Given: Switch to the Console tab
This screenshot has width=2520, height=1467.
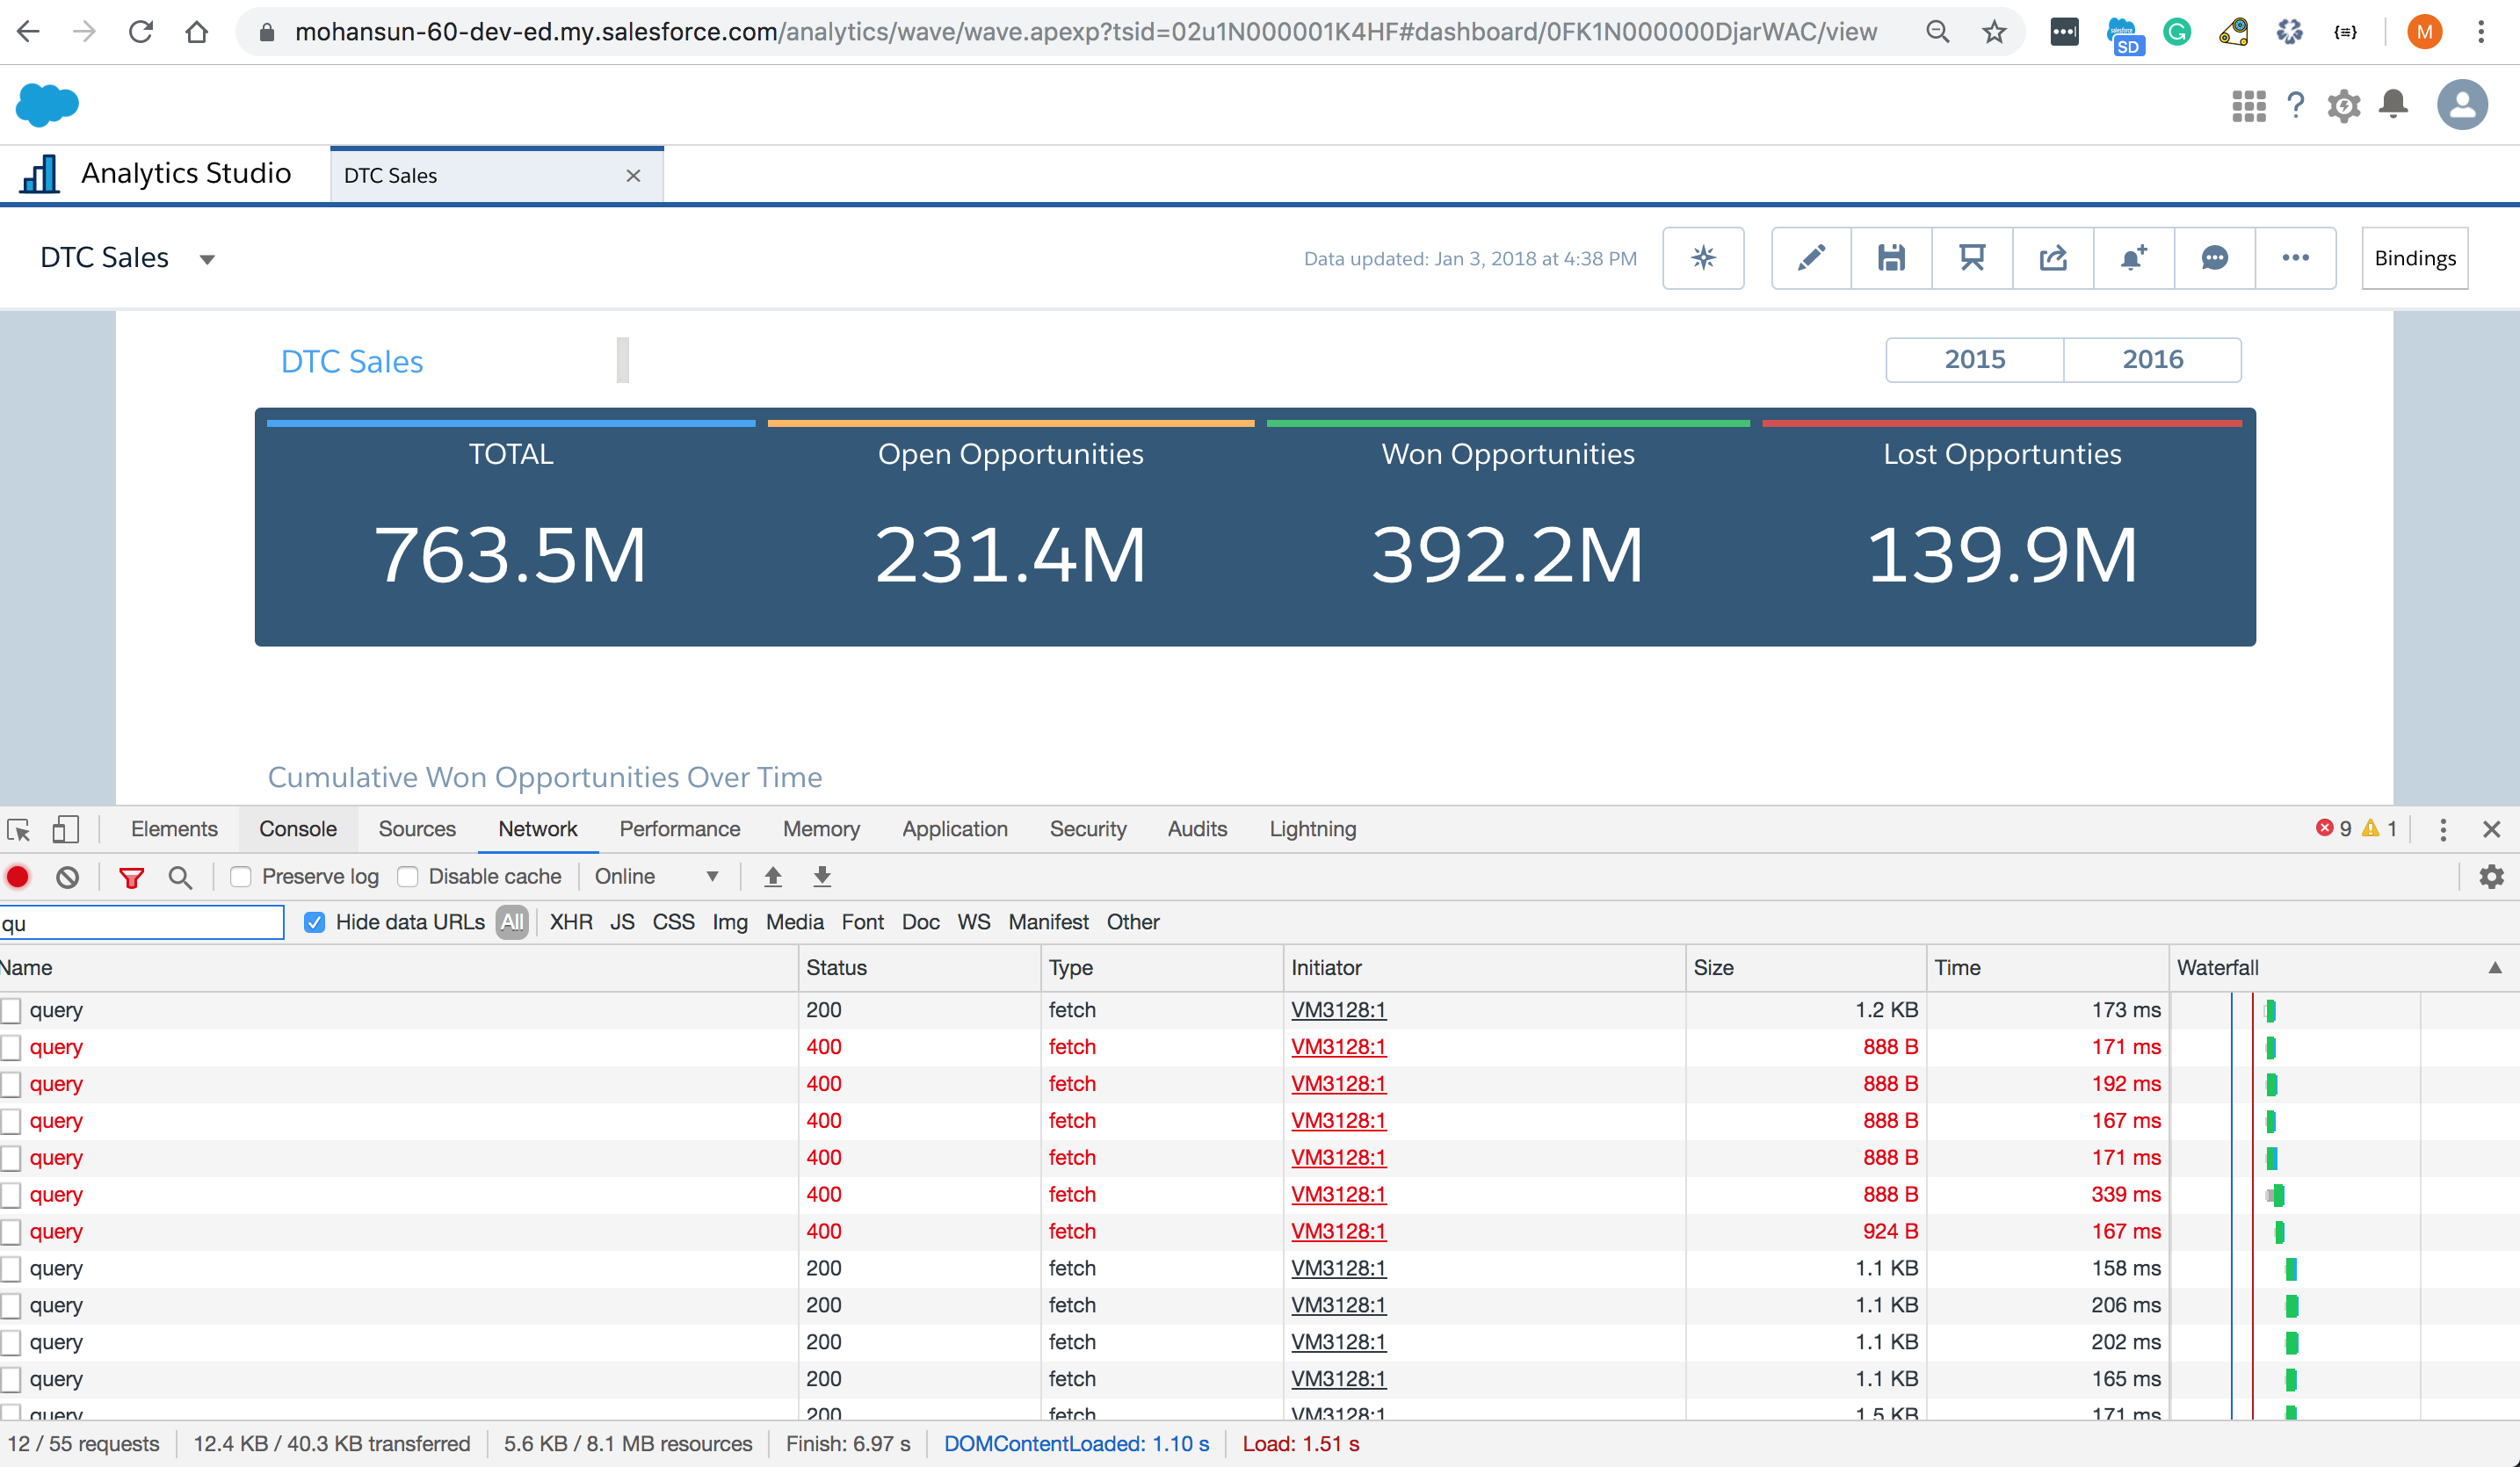Looking at the screenshot, I should (298, 829).
